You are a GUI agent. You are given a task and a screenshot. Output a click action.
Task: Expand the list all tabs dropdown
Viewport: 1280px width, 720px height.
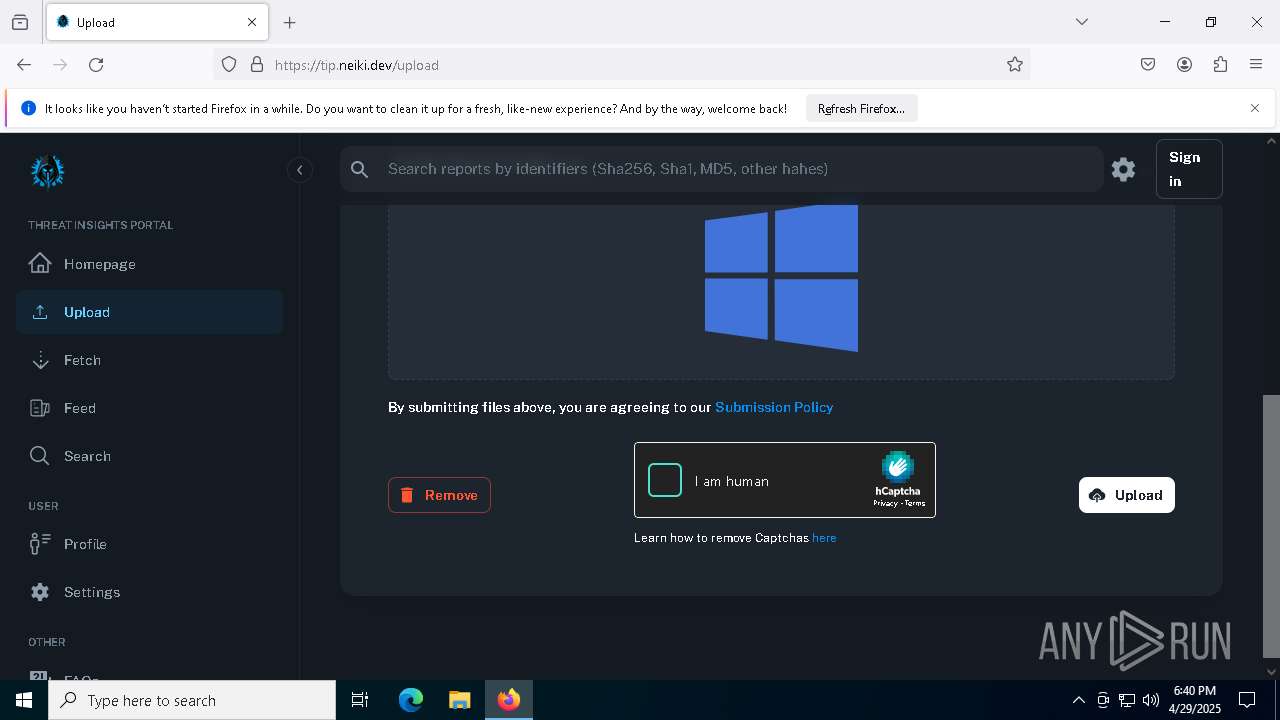(1081, 22)
